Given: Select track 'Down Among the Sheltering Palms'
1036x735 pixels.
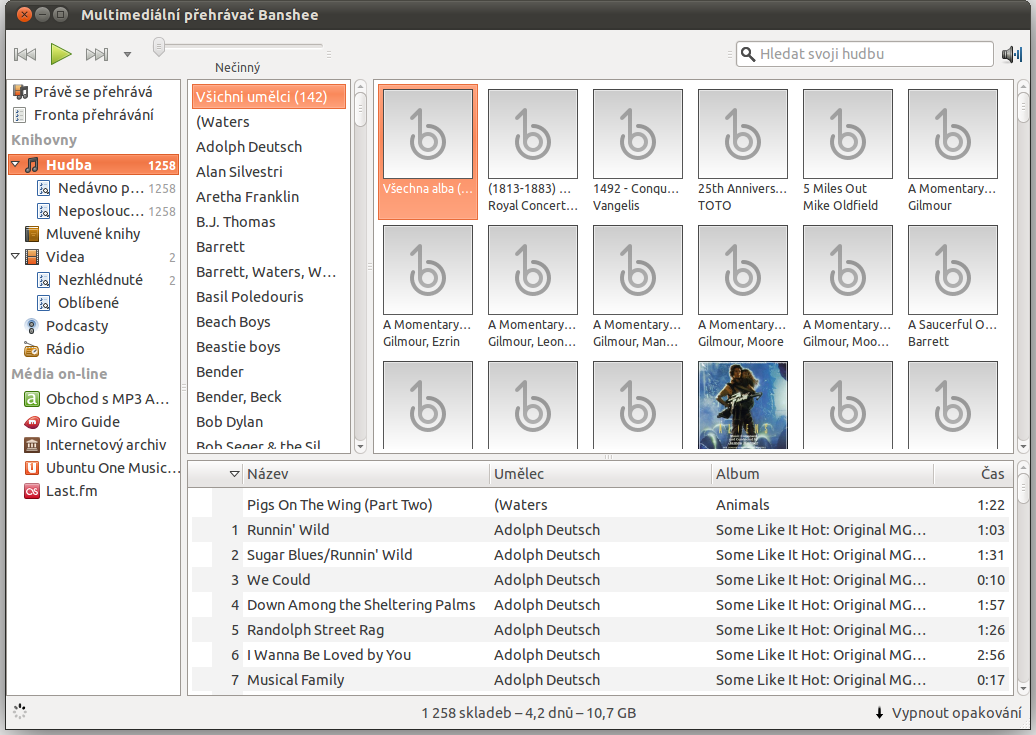Looking at the screenshot, I should [x=600, y=605].
